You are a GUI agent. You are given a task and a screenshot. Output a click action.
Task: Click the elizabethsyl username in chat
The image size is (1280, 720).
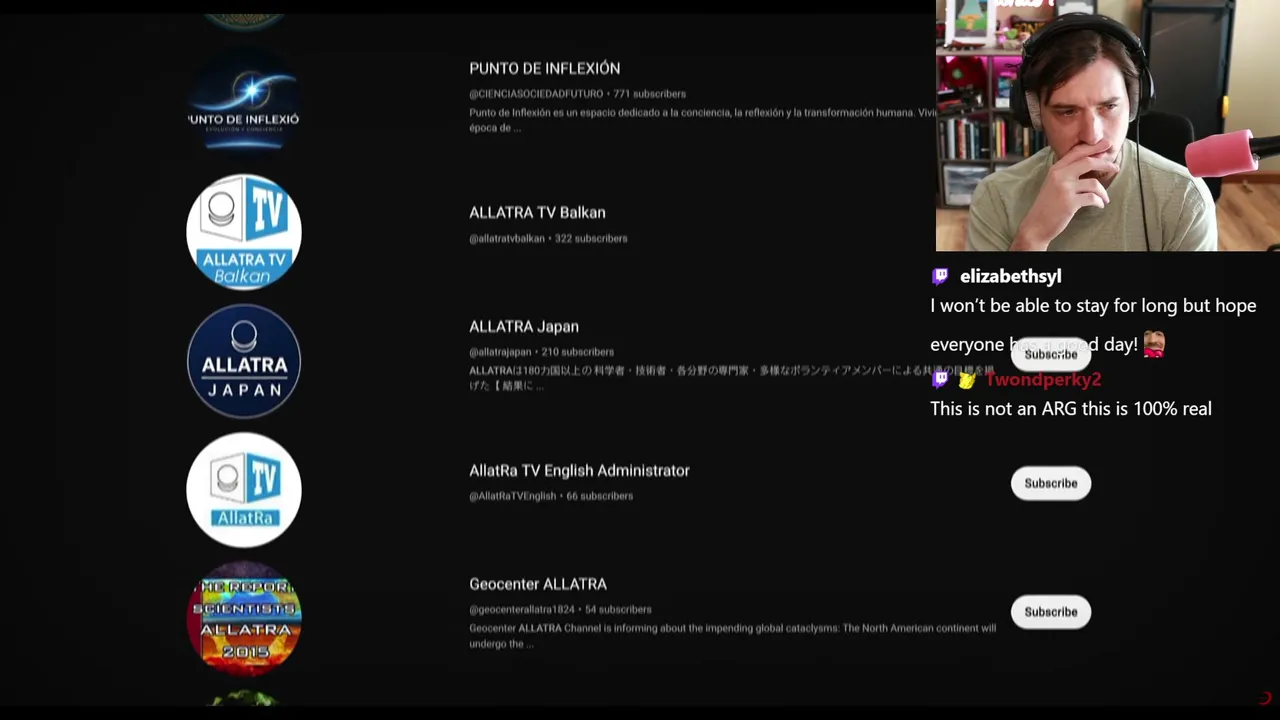[x=1010, y=277]
